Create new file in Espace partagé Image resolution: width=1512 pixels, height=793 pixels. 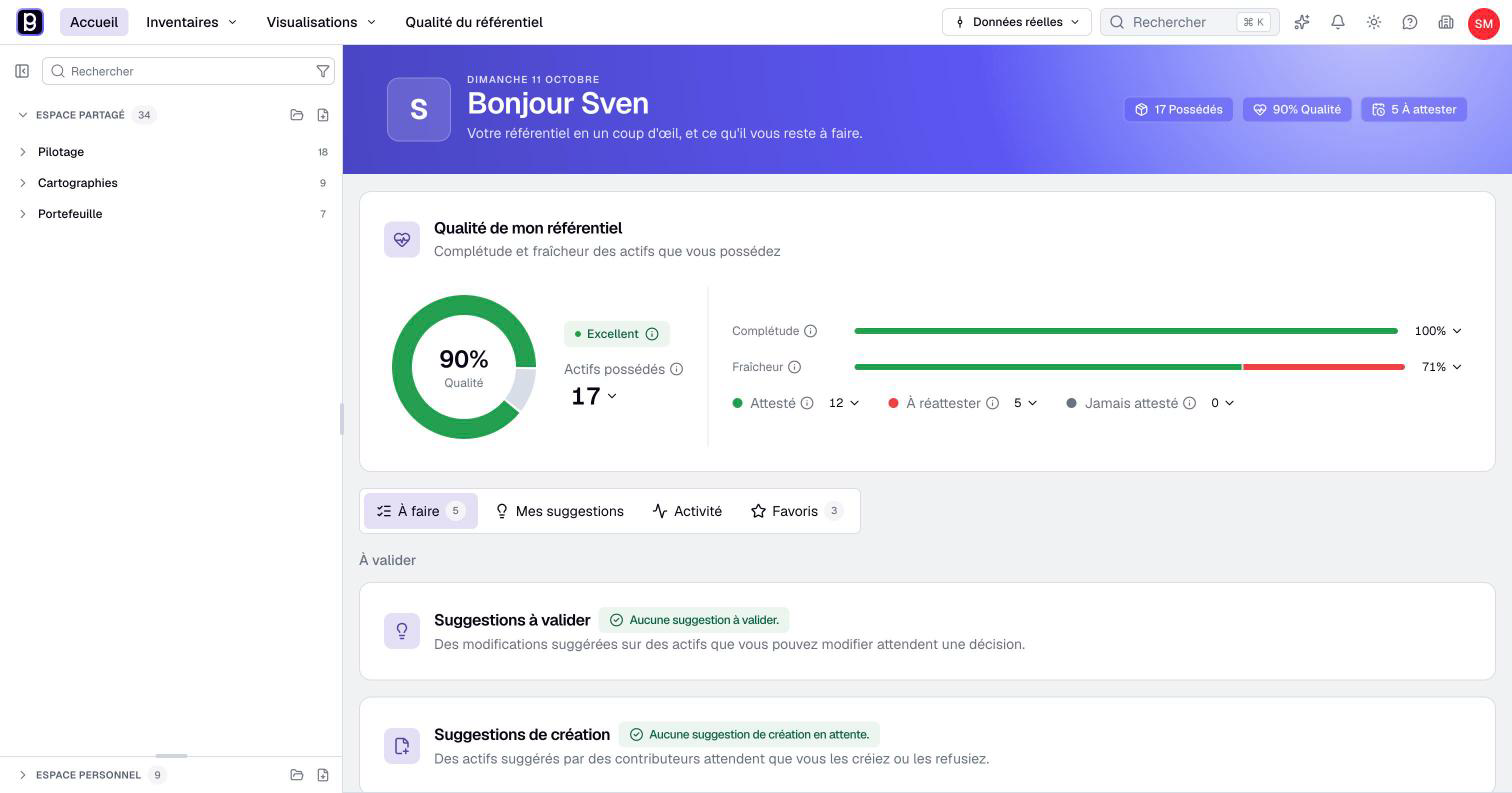(x=323, y=115)
